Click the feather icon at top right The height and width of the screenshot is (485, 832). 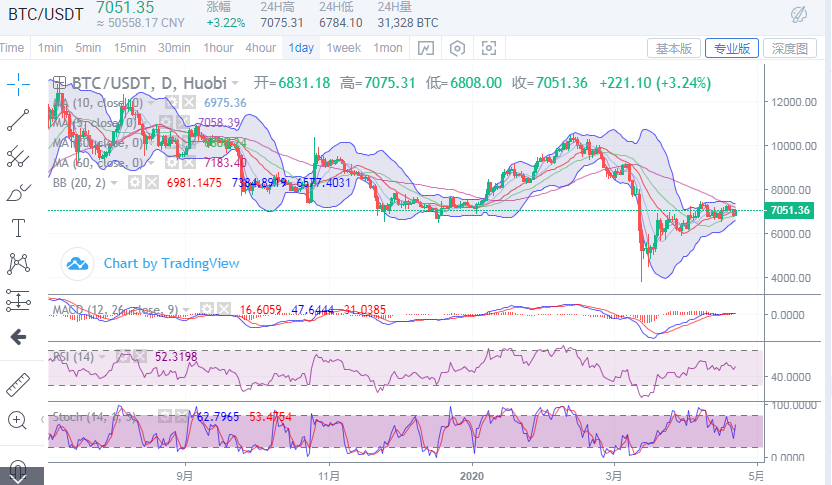pyautogui.click(x=799, y=14)
